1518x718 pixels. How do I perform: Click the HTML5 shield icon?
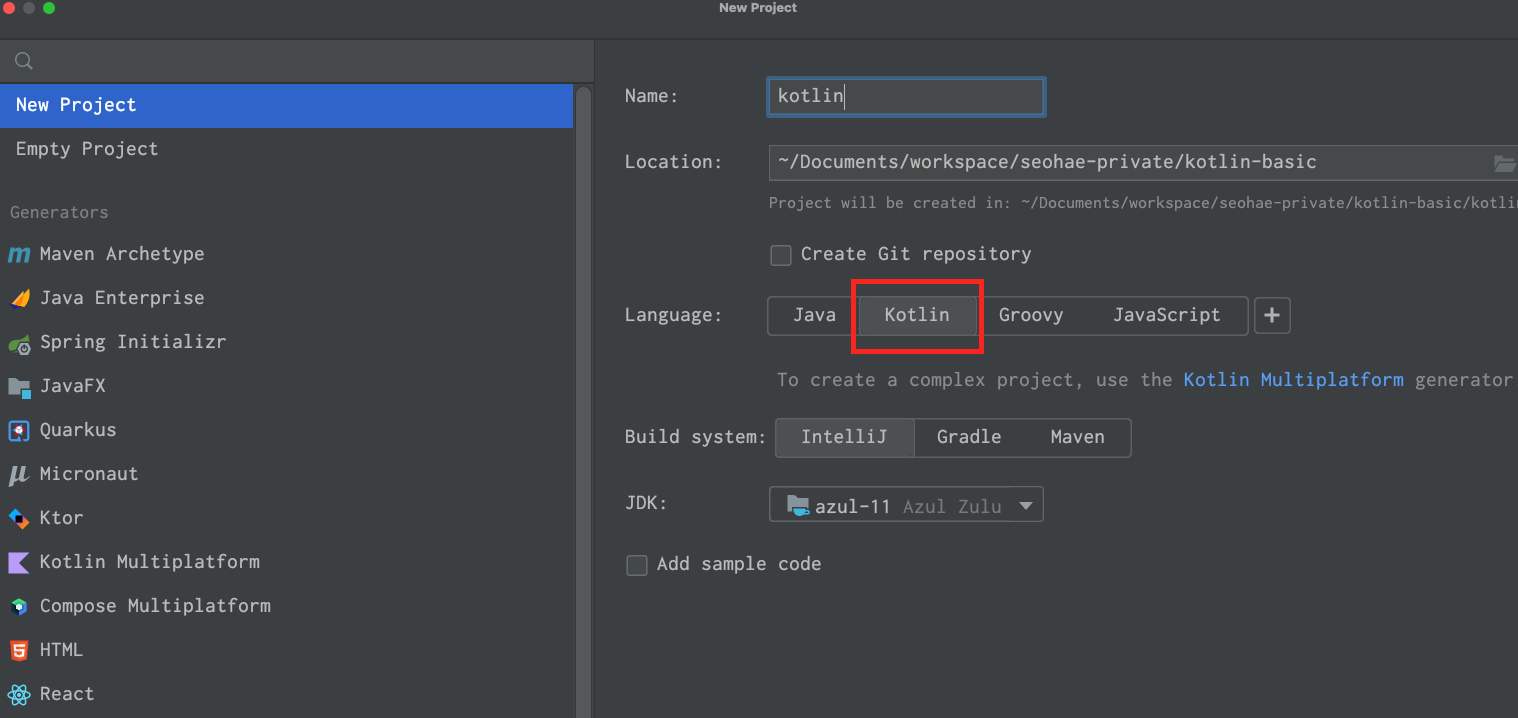(x=19, y=651)
